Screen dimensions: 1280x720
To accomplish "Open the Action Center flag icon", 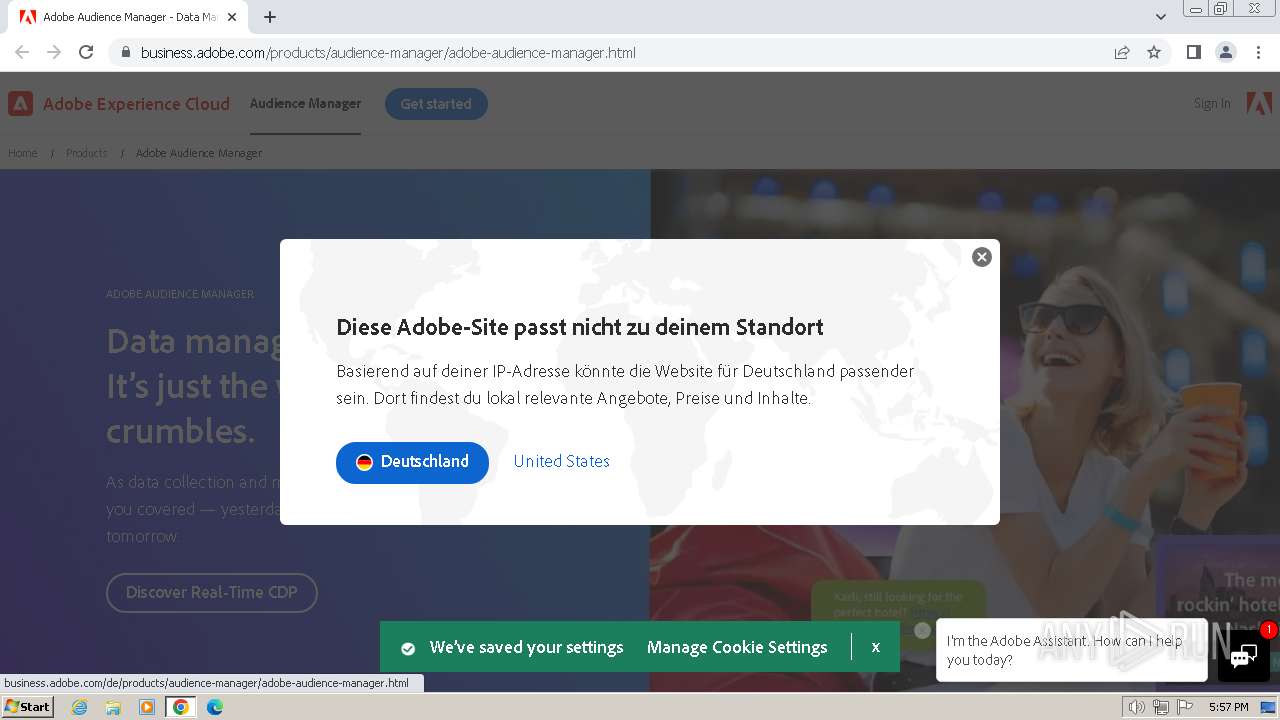I will click(1185, 707).
